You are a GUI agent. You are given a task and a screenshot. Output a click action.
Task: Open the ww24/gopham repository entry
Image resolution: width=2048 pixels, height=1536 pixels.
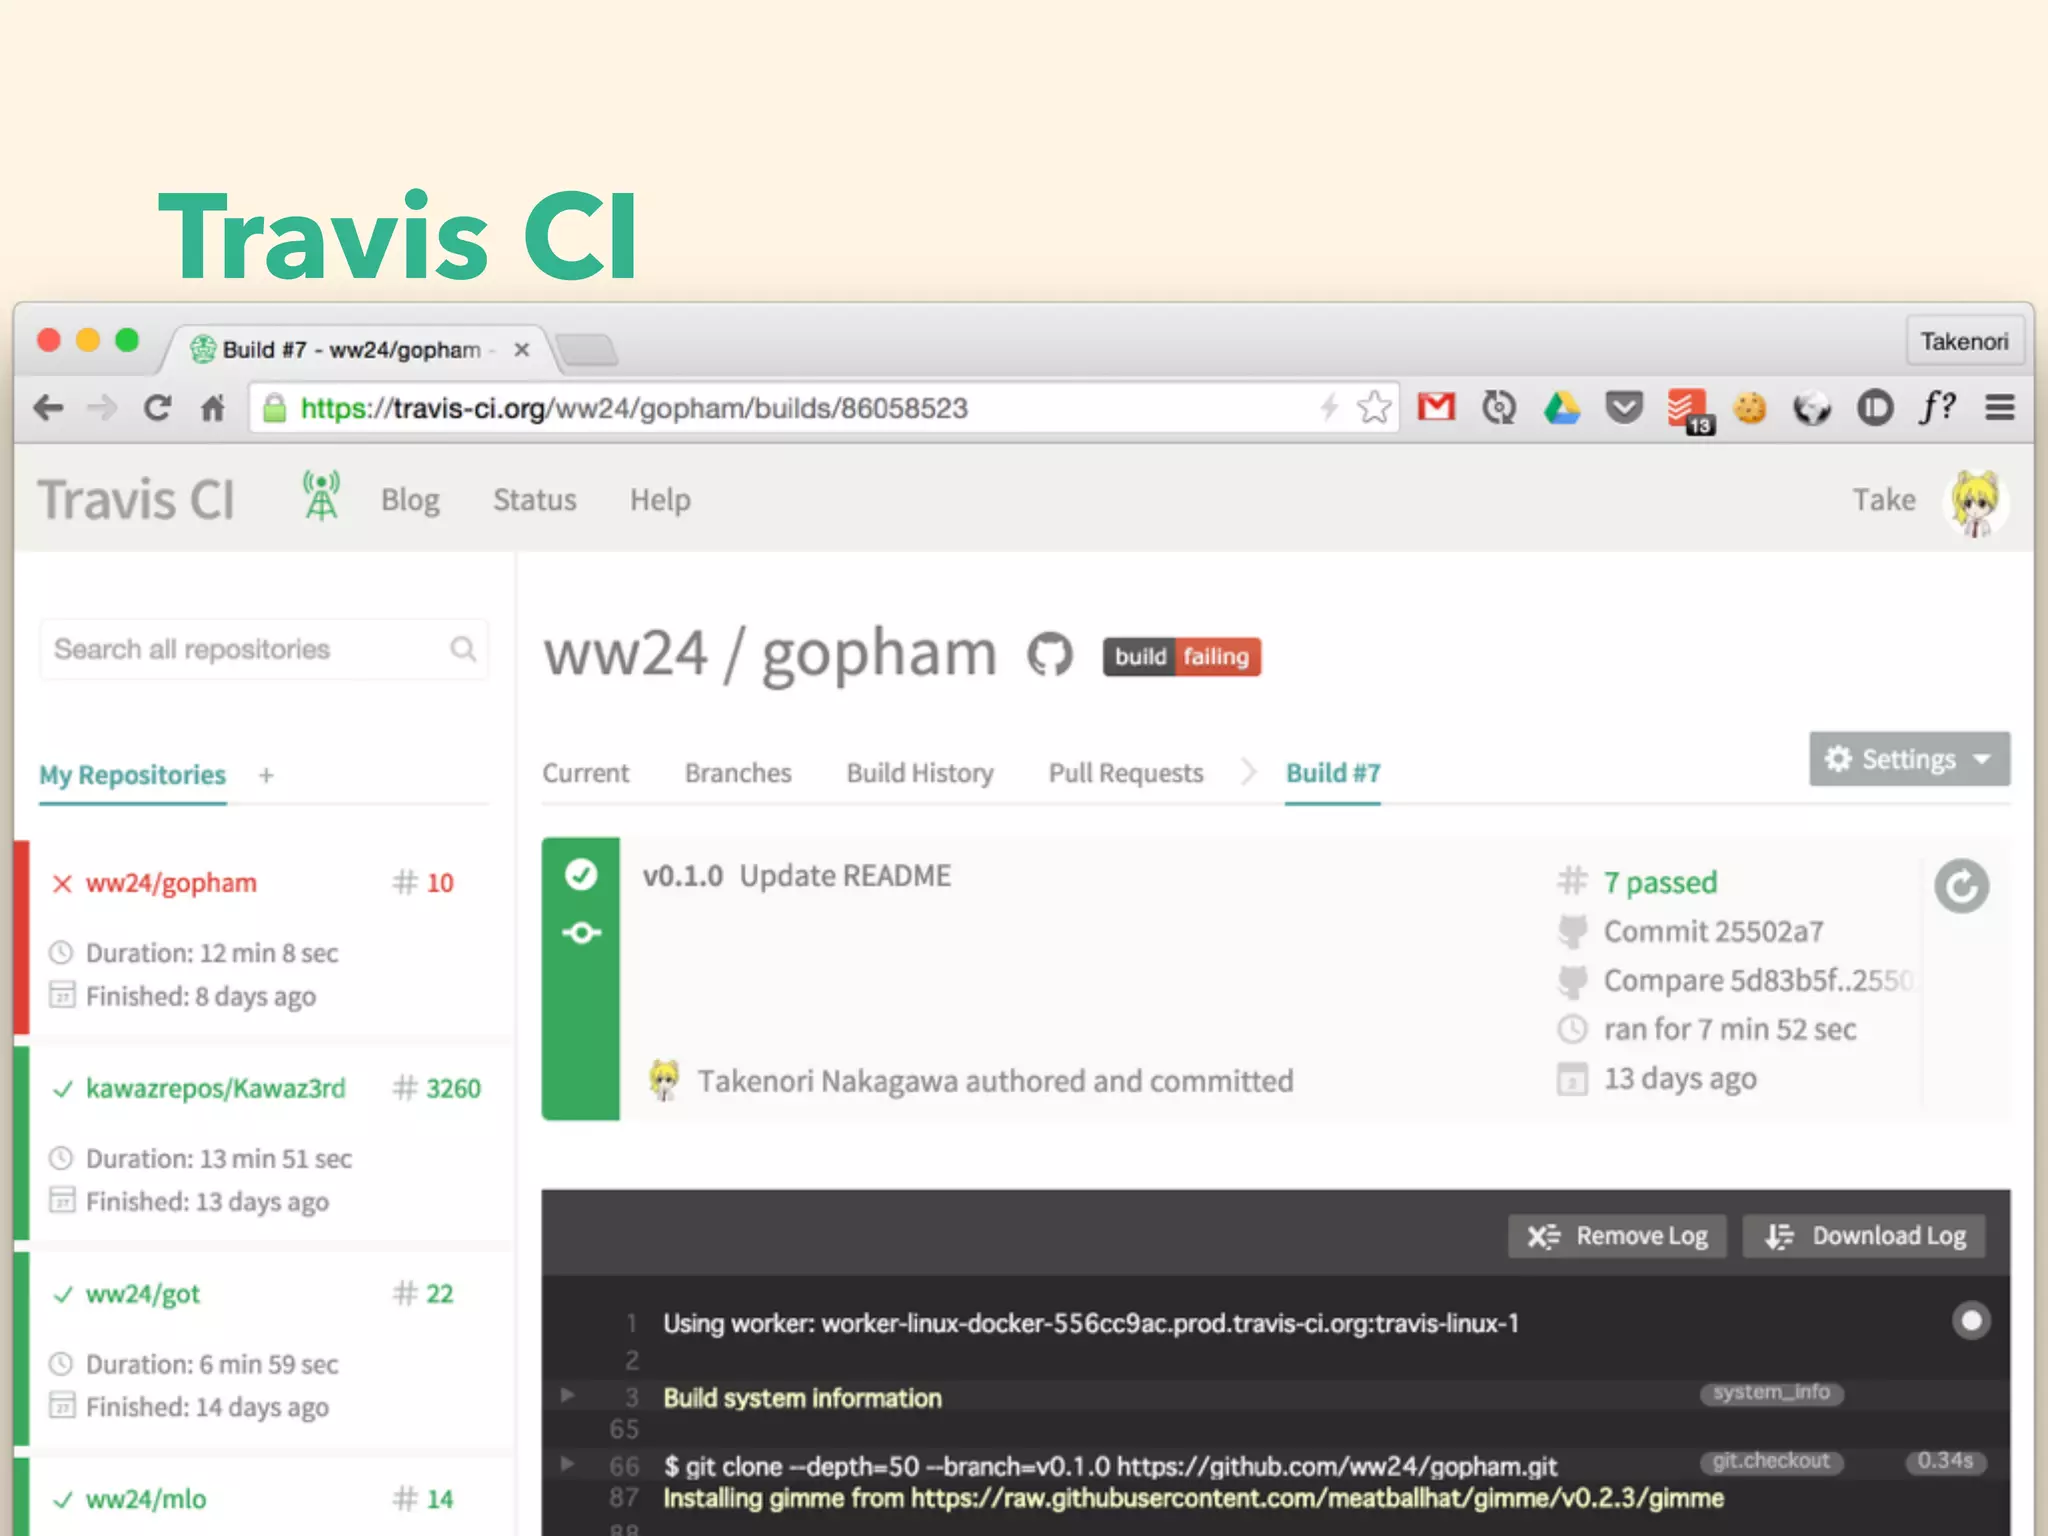point(171,883)
